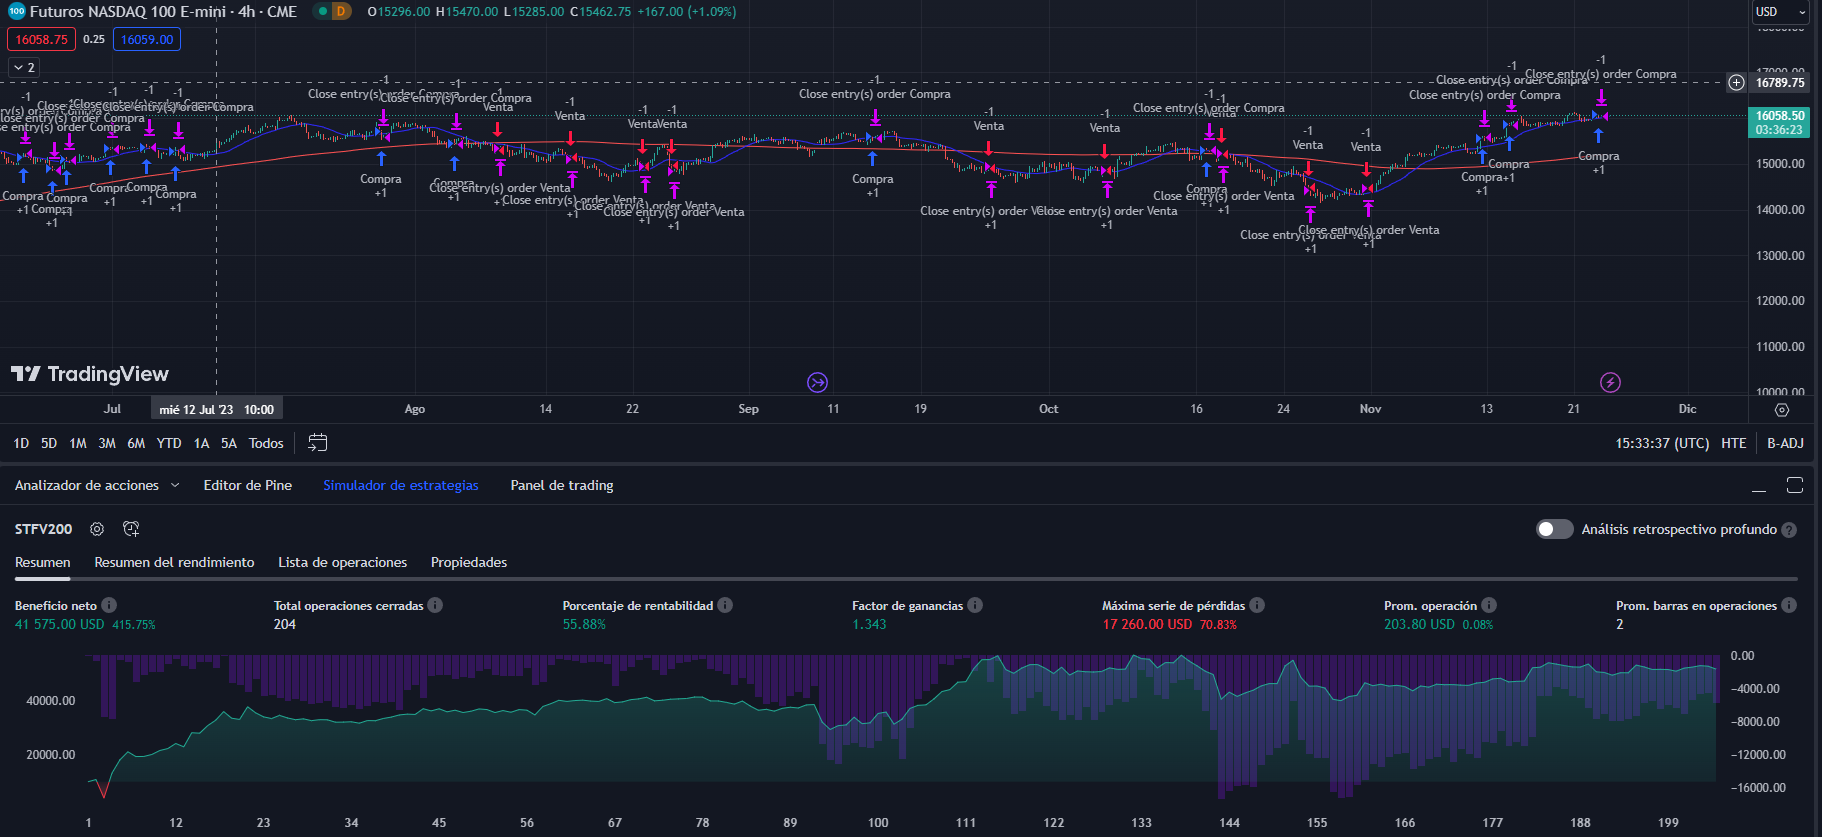Click the scroll to latest bar icon
Viewport: 1822px width, 837px height.
[817, 382]
